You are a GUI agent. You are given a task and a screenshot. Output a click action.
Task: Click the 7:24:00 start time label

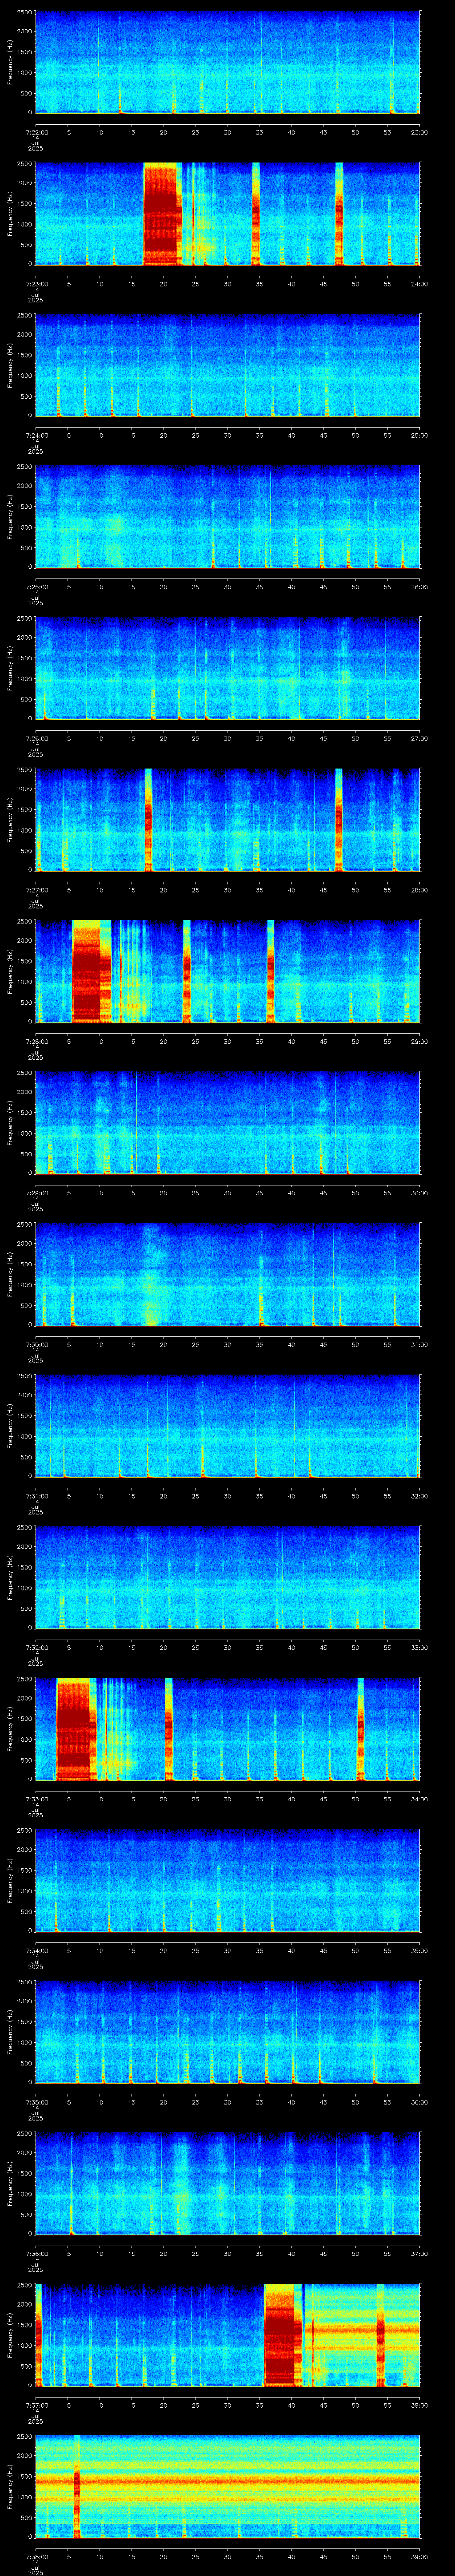pyautogui.click(x=36, y=436)
